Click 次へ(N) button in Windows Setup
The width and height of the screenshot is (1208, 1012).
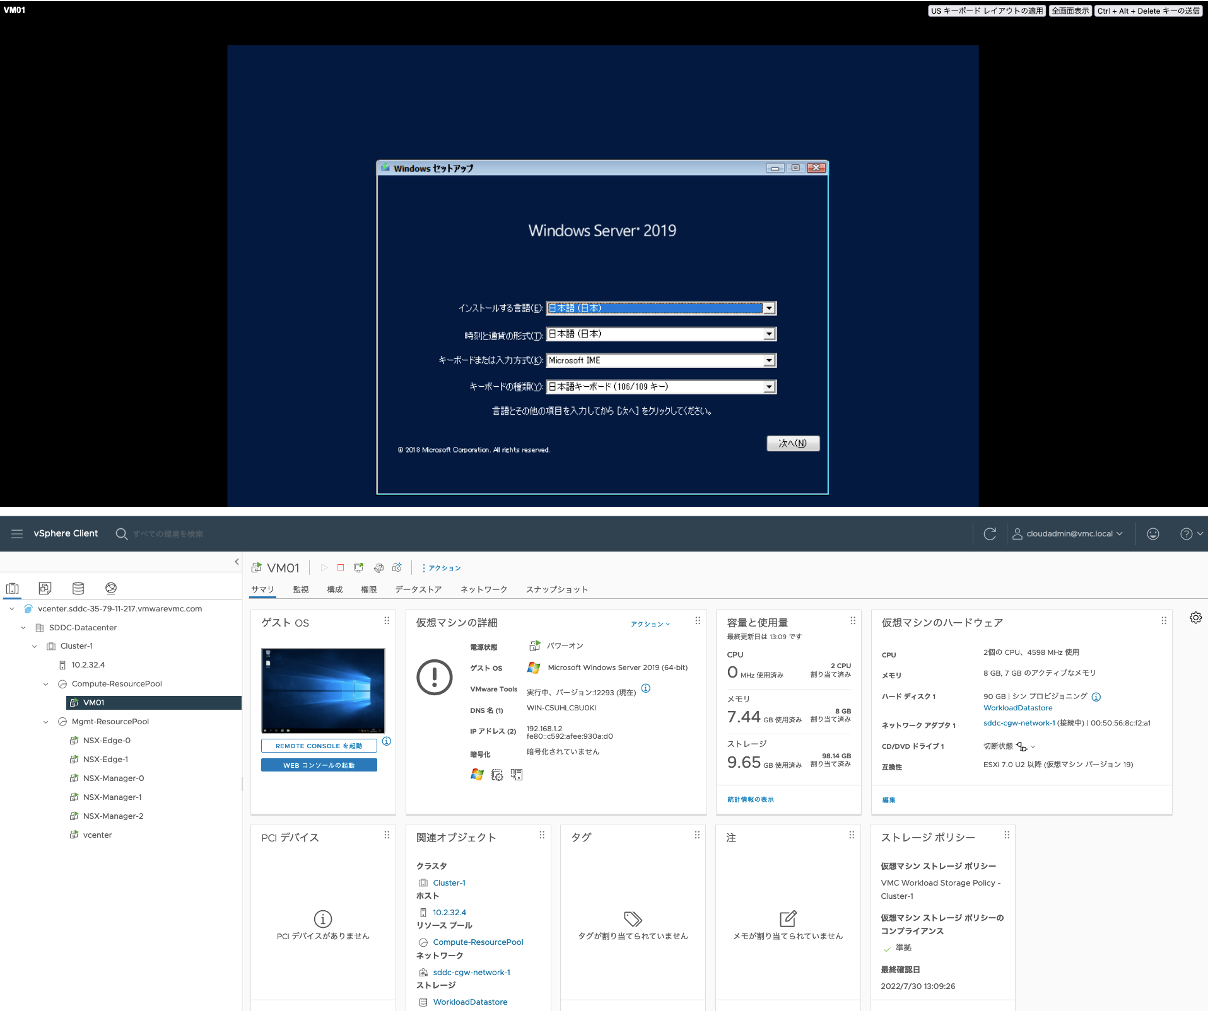click(793, 443)
